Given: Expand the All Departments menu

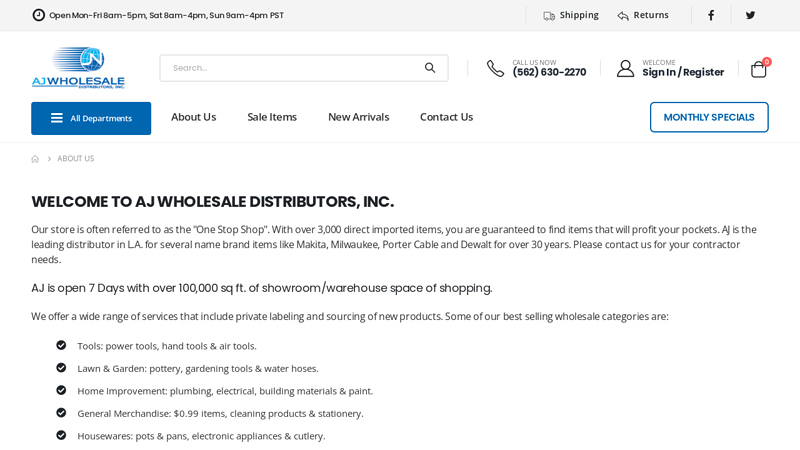Looking at the screenshot, I should (91, 118).
